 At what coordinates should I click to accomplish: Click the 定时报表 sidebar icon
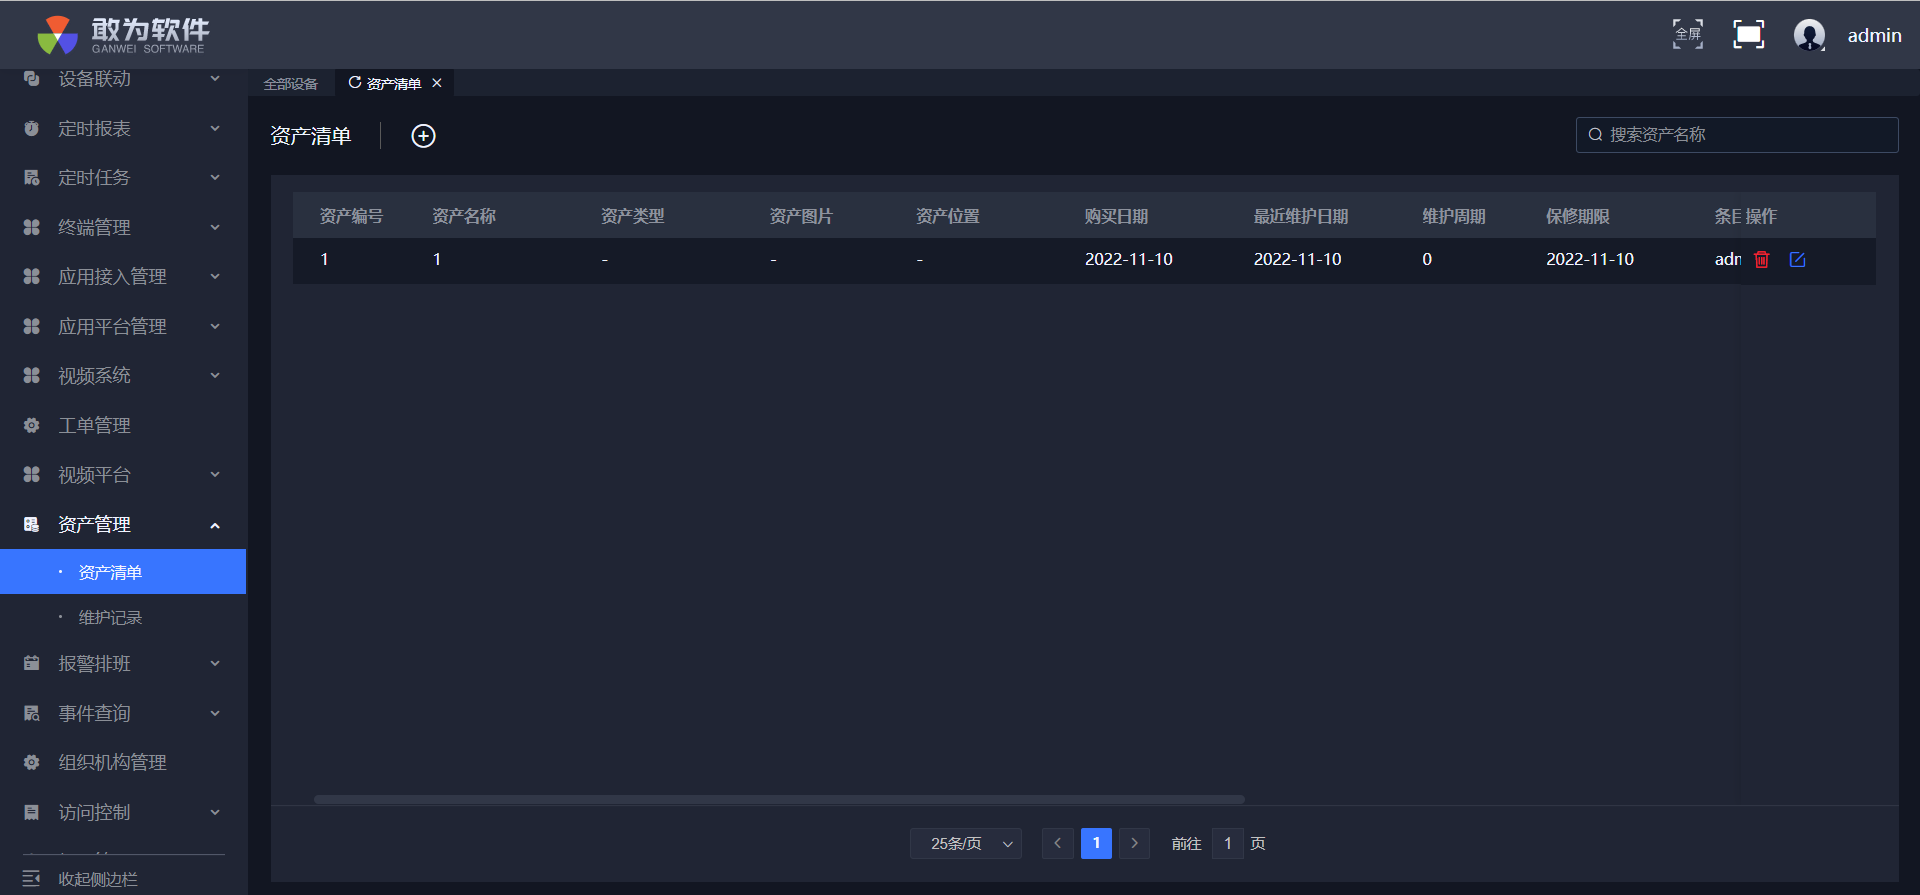click(x=31, y=128)
